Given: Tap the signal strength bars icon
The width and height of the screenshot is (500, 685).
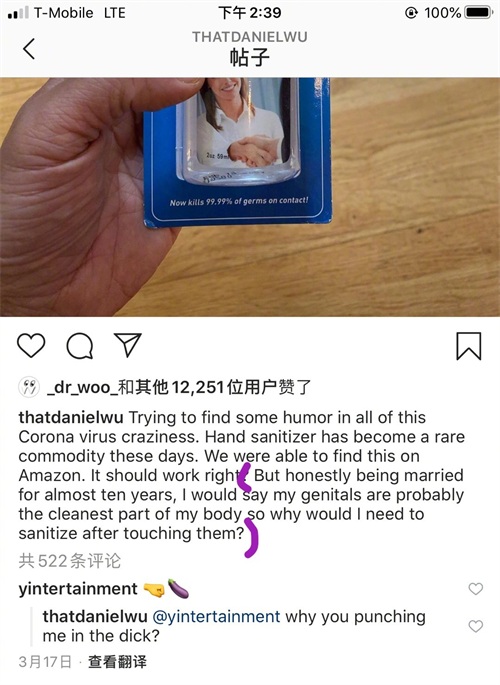Looking at the screenshot, I should 18,13.
